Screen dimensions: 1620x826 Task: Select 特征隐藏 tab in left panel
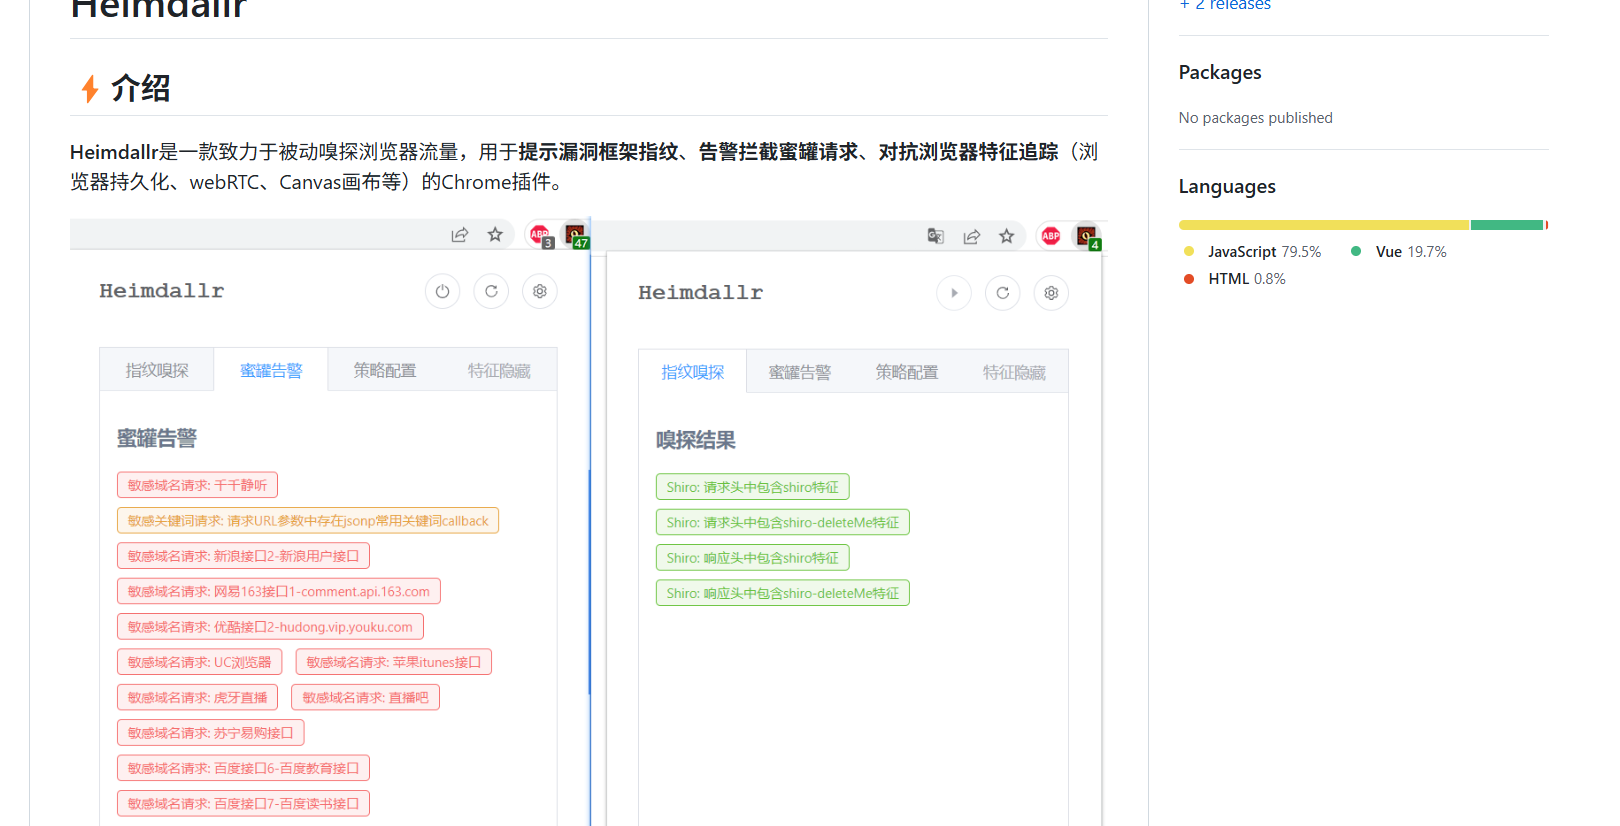click(499, 370)
